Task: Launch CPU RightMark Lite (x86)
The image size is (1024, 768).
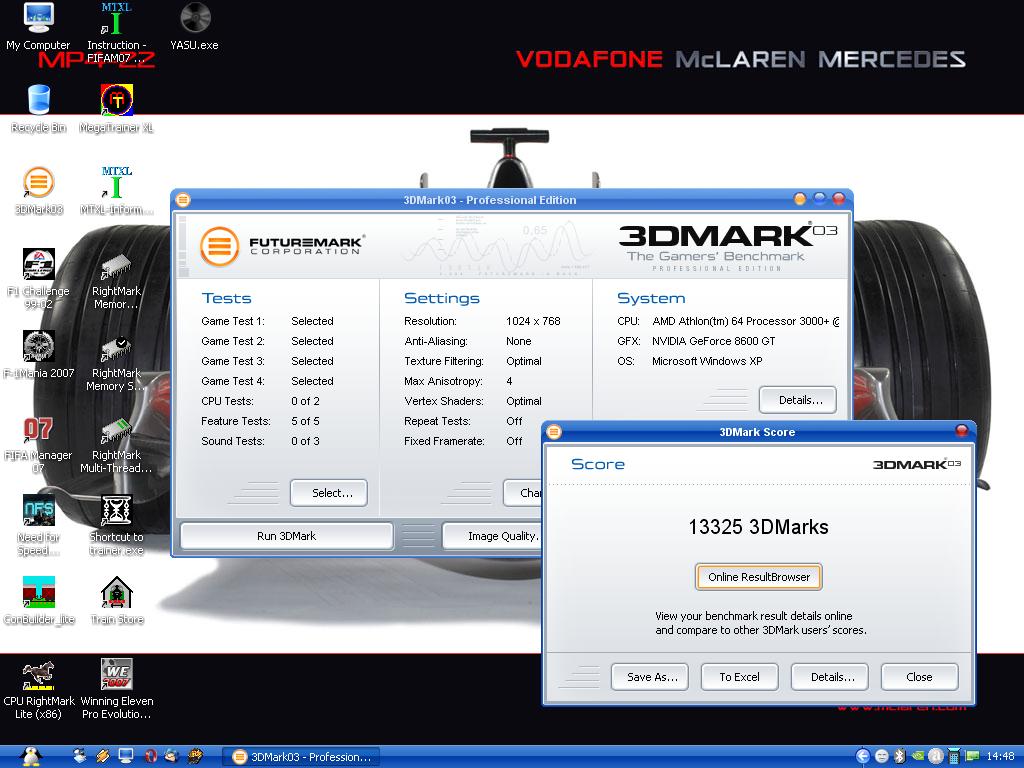Action: coord(39,690)
